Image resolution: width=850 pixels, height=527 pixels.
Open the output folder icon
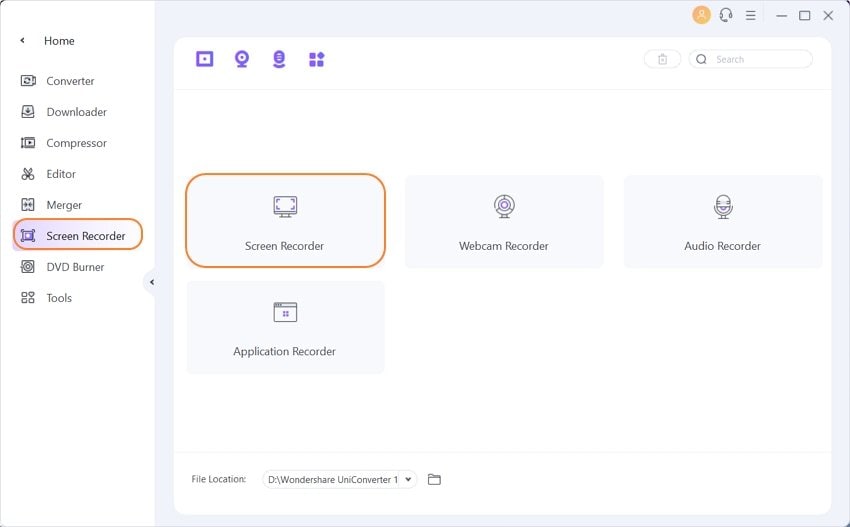tap(434, 479)
